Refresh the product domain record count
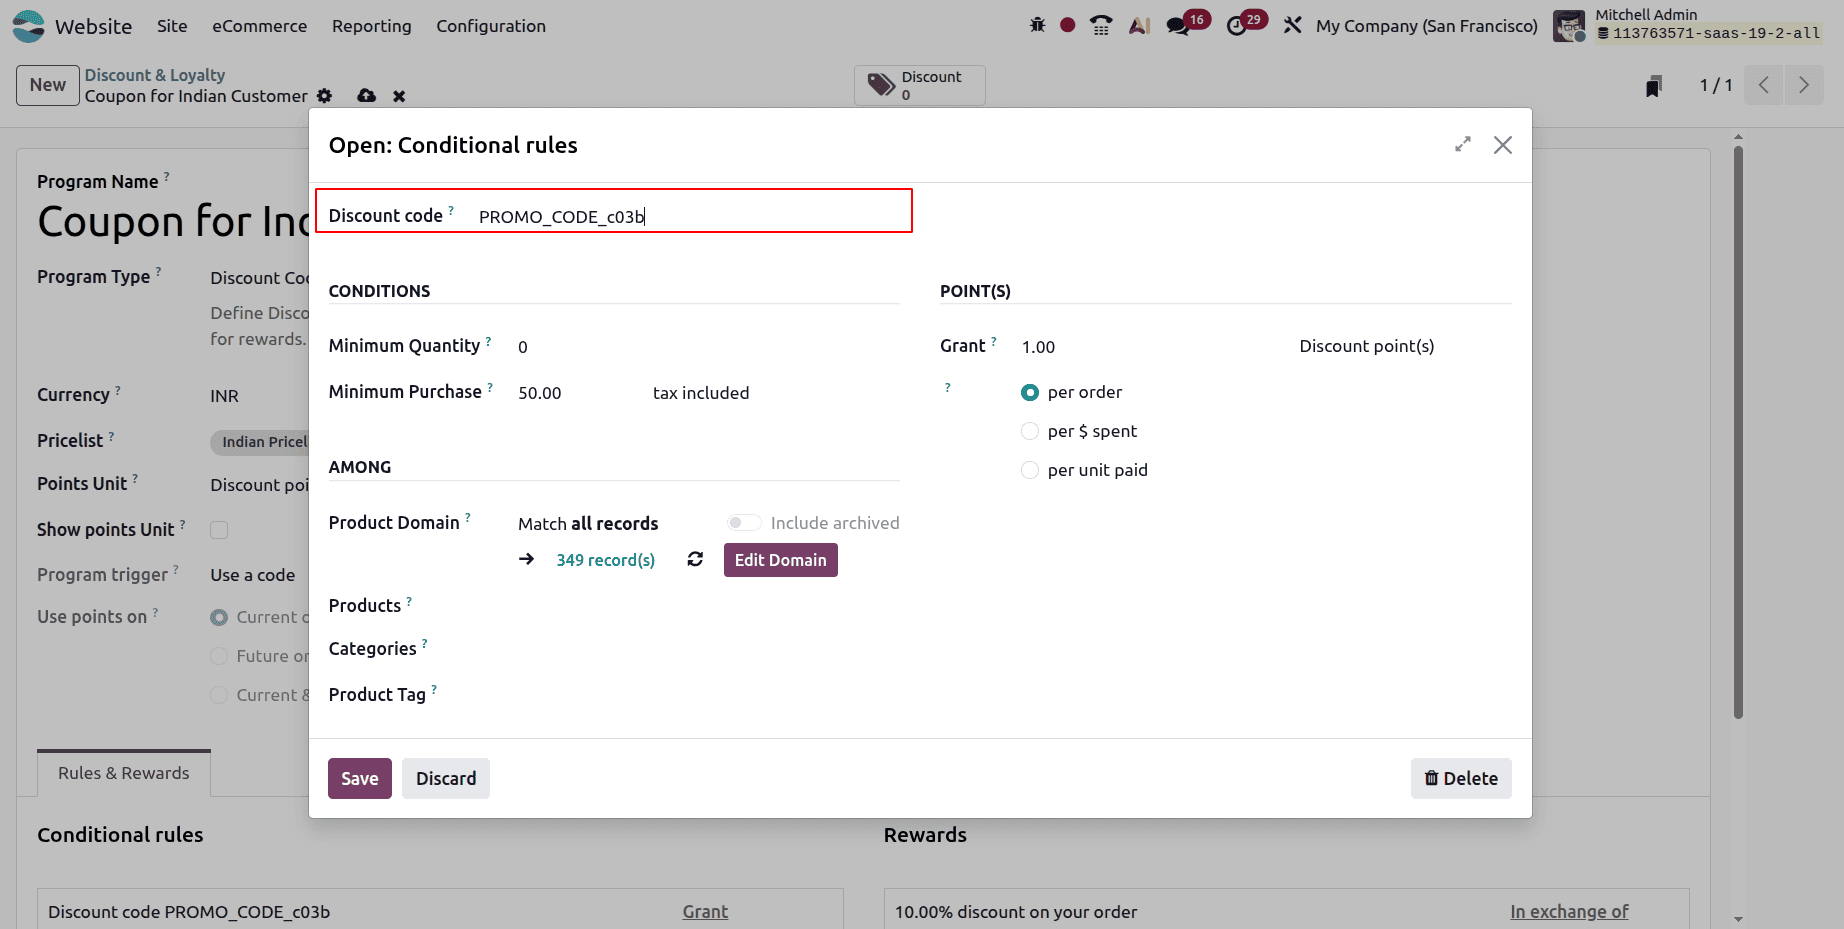This screenshot has height=929, width=1844. point(695,559)
